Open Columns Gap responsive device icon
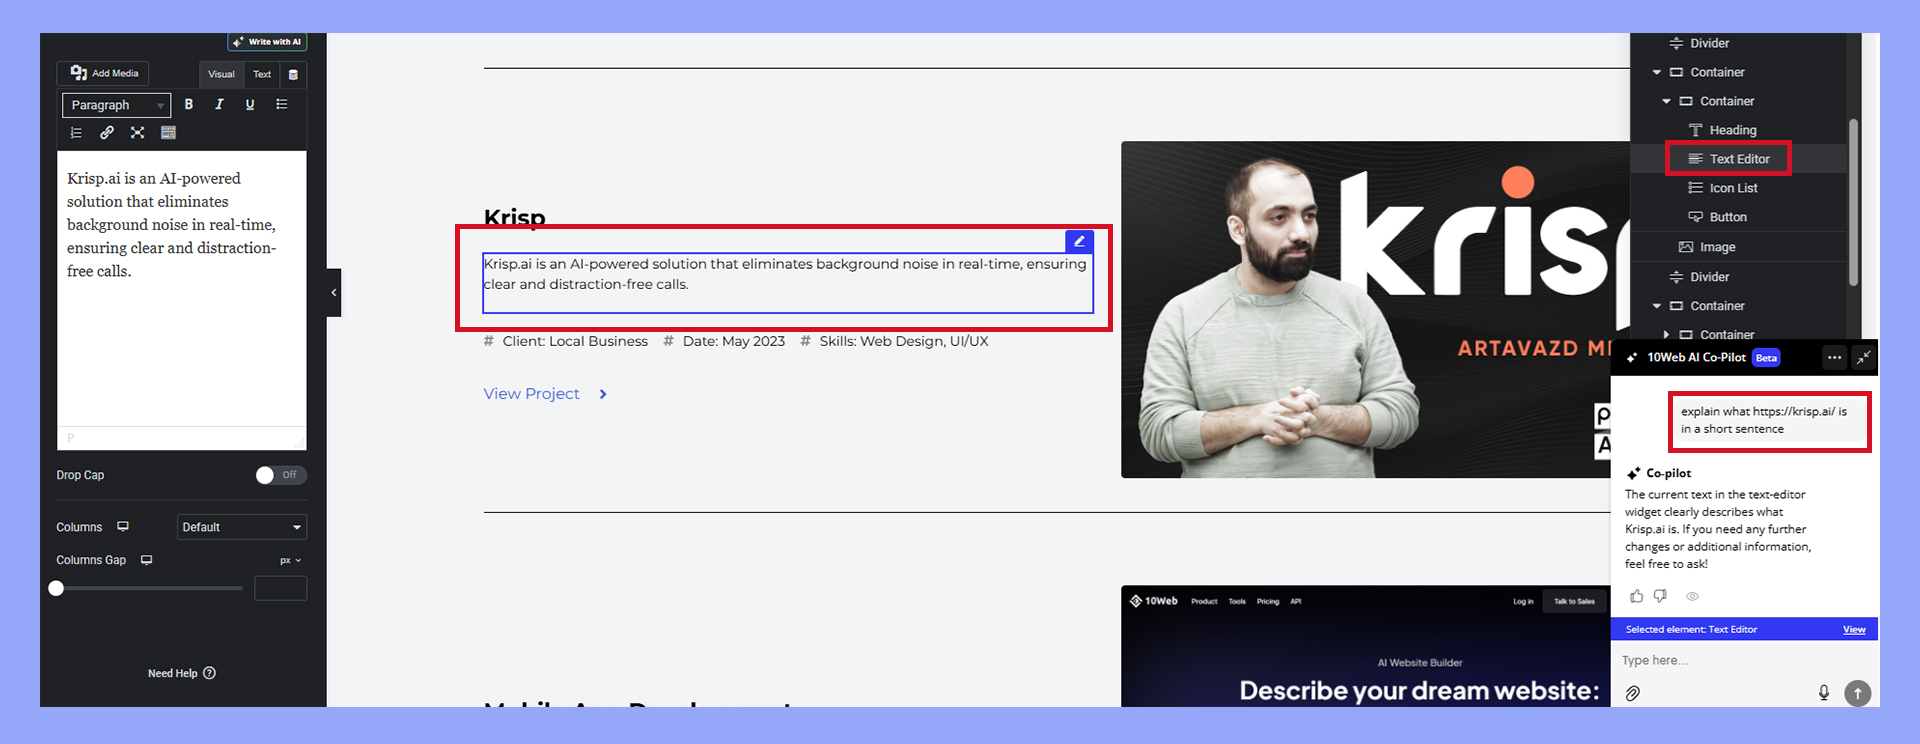The width and height of the screenshot is (1920, 744). click(147, 560)
